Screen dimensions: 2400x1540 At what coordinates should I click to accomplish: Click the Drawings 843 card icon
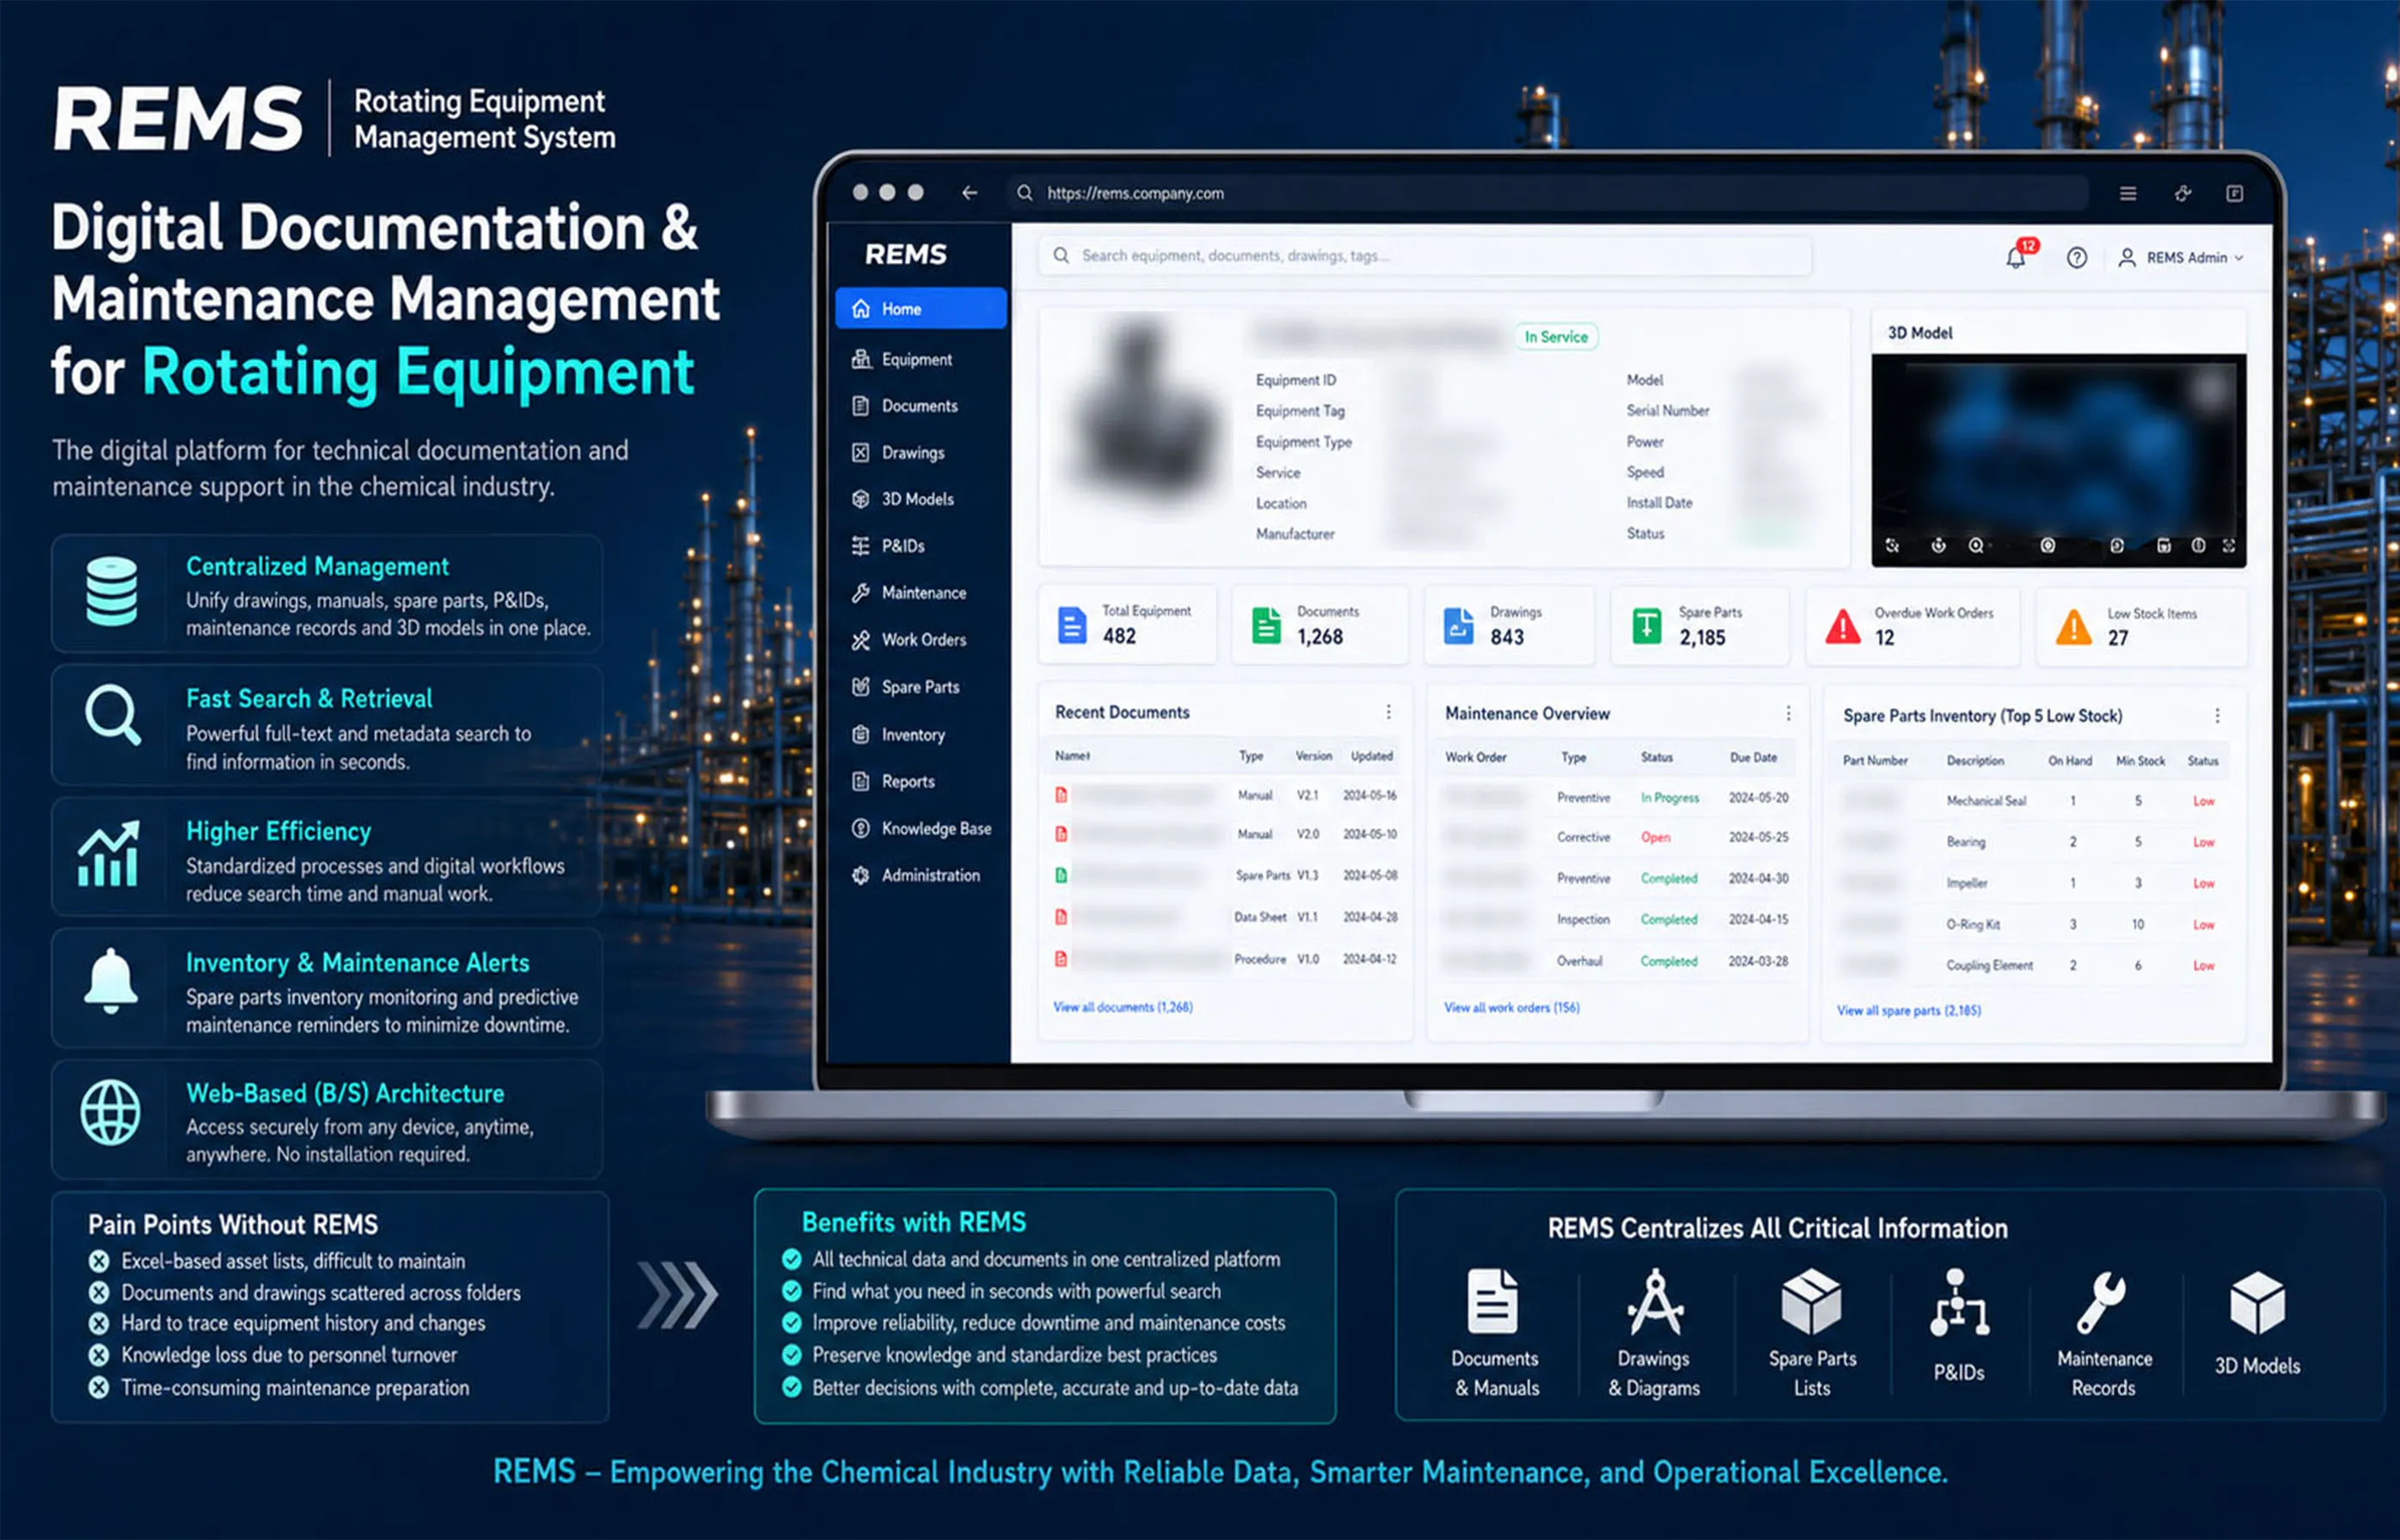click(x=1459, y=626)
